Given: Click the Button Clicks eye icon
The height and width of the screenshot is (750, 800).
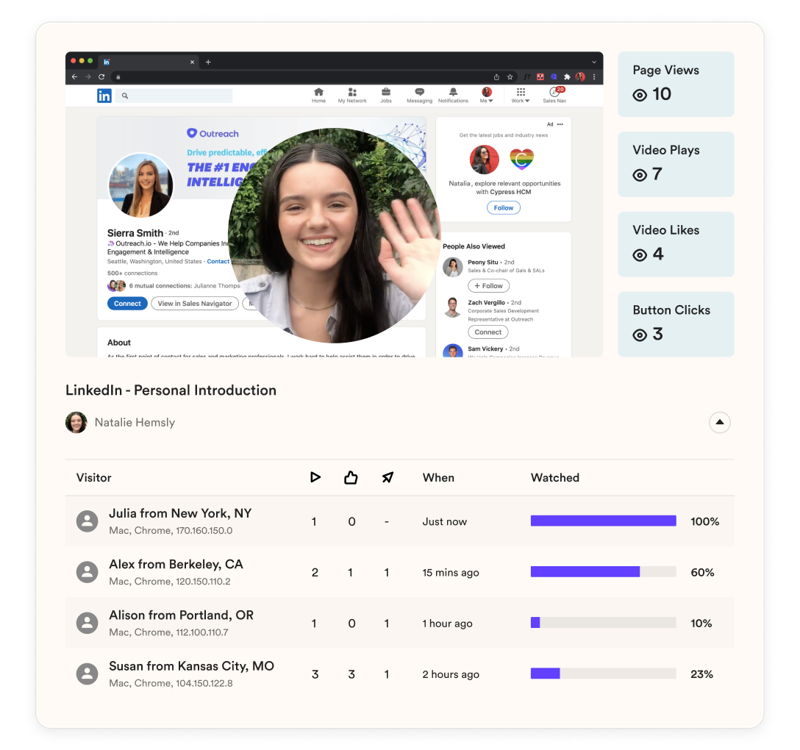Looking at the screenshot, I should [x=640, y=335].
